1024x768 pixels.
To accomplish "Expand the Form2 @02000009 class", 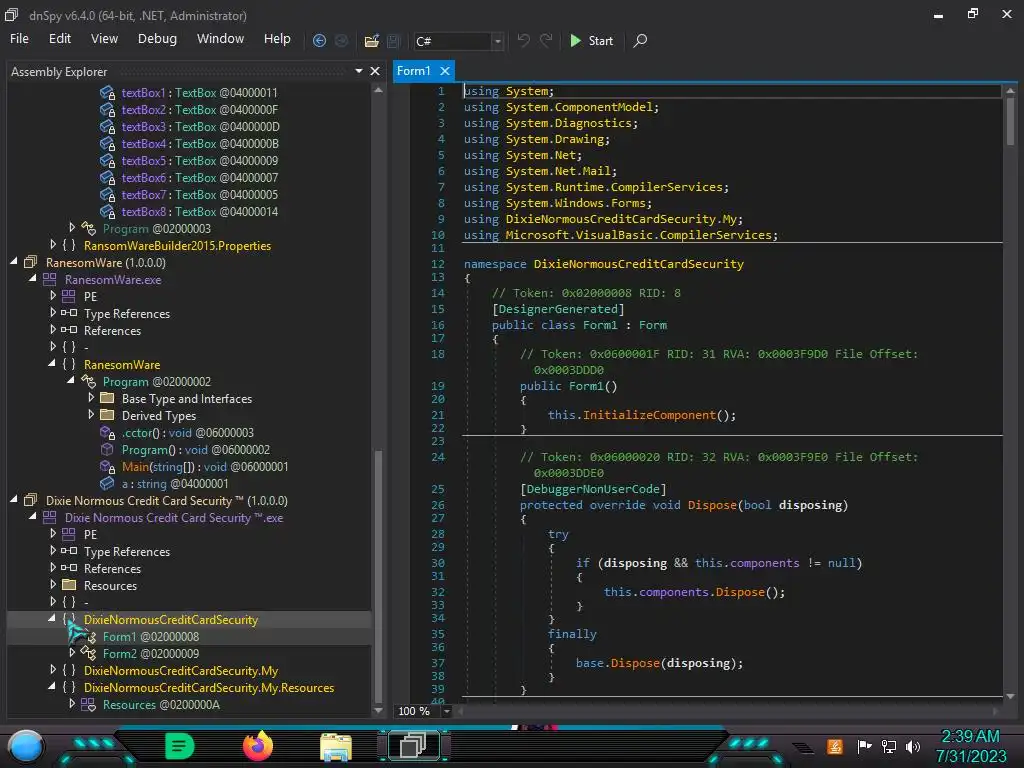I will (72, 652).
